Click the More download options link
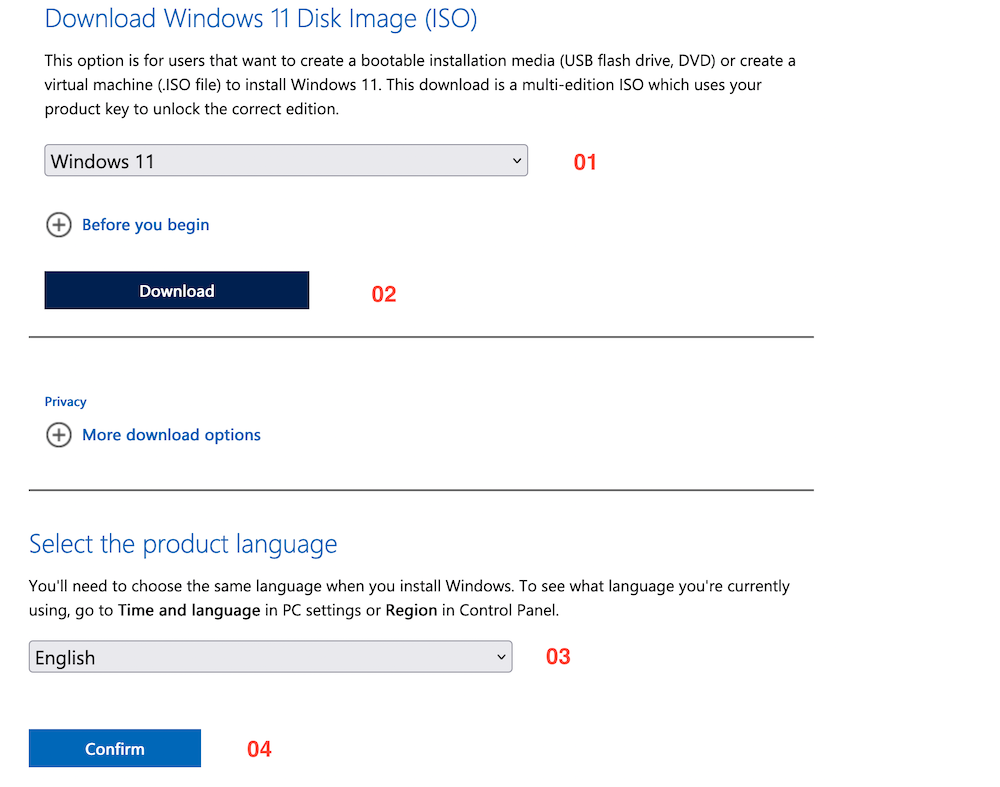The image size is (1000, 787). pyautogui.click(x=171, y=435)
